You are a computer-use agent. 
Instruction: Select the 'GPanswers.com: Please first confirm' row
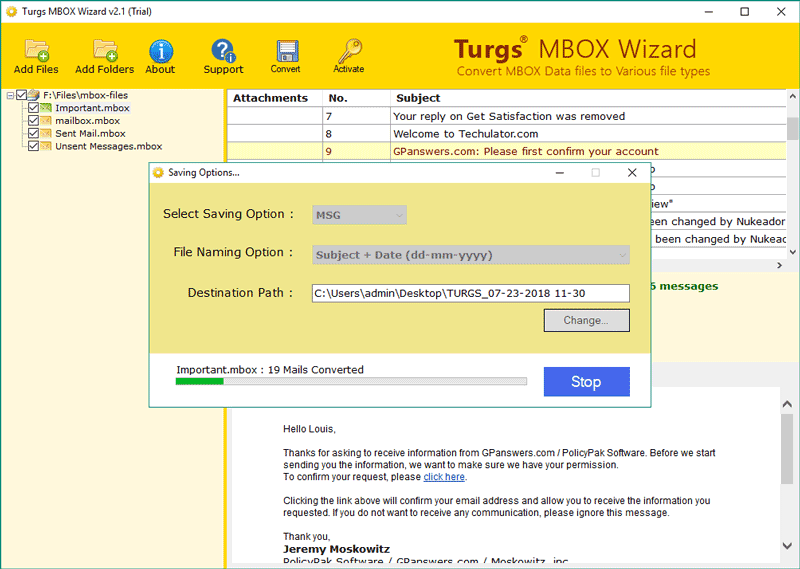click(x=507, y=151)
